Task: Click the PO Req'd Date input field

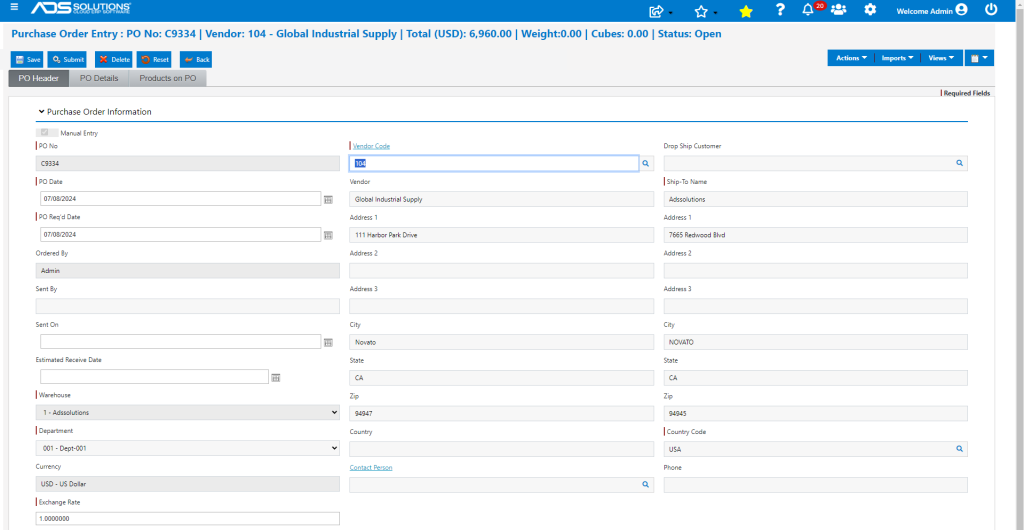Action: (180, 234)
